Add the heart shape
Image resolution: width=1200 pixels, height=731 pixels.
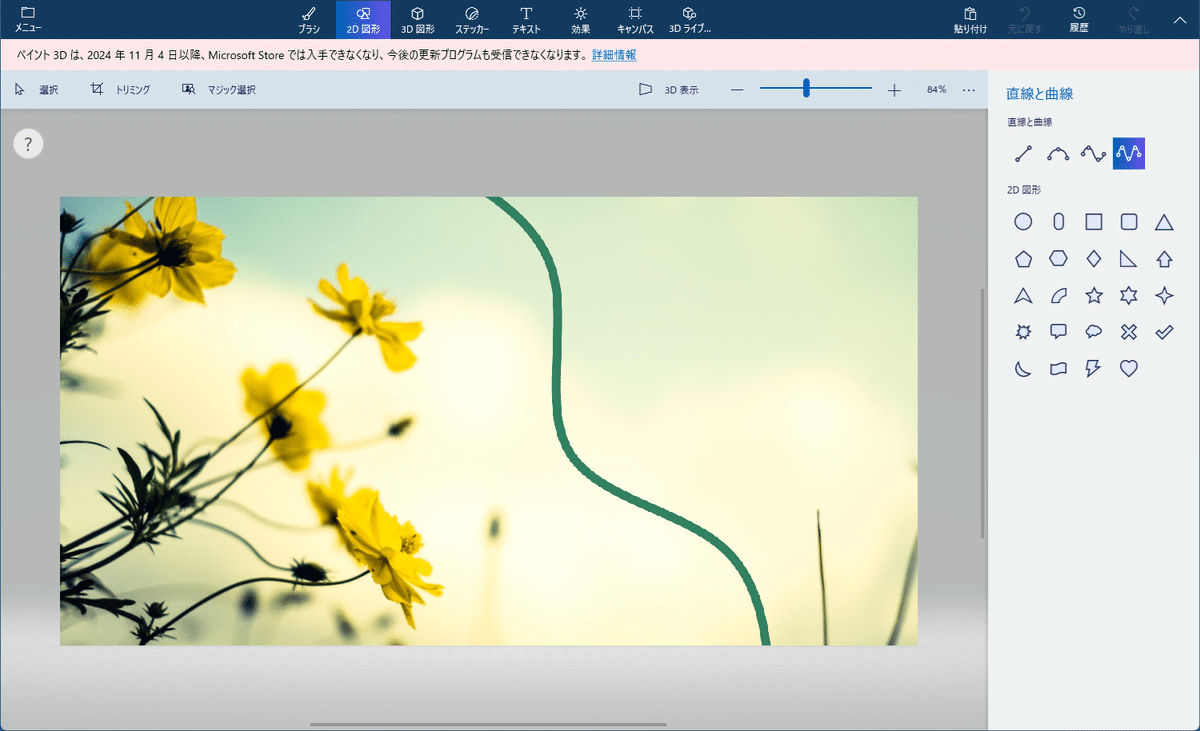tap(1129, 368)
